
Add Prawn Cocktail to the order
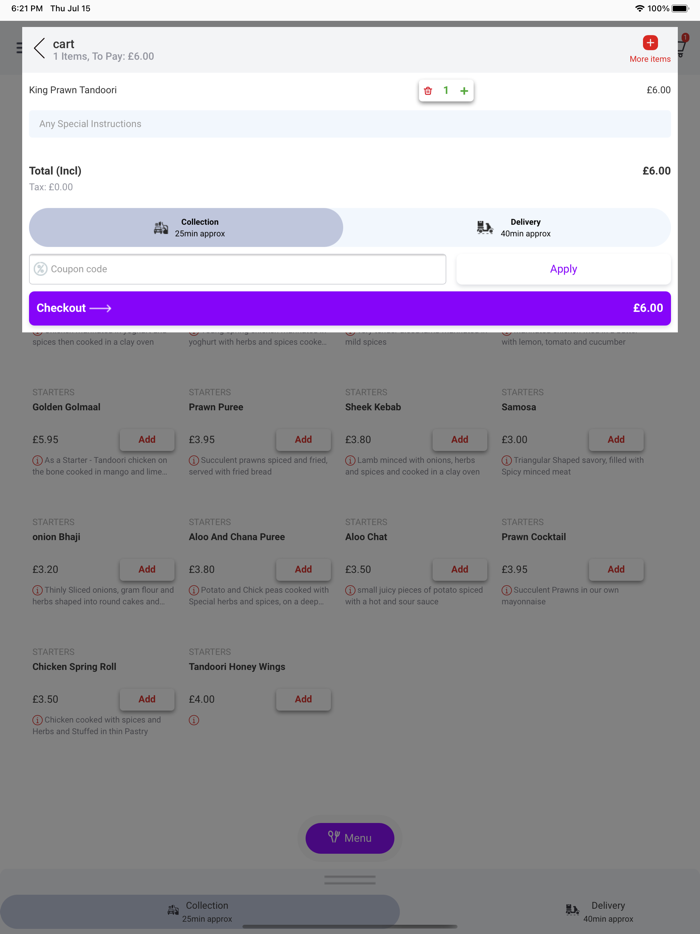point(616,569)
